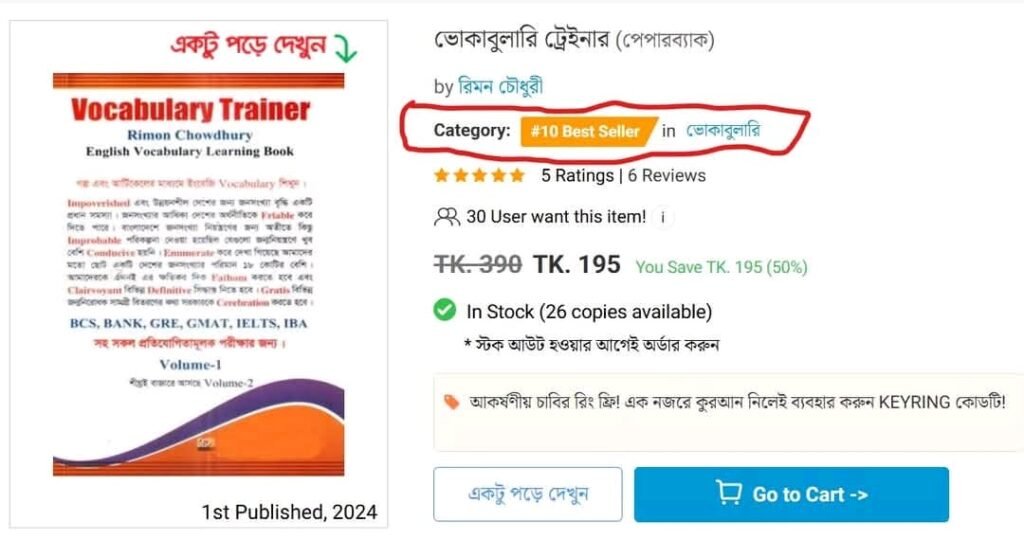Open the Vocabulary Trainer book cover thumbnail

click(199, 274)
